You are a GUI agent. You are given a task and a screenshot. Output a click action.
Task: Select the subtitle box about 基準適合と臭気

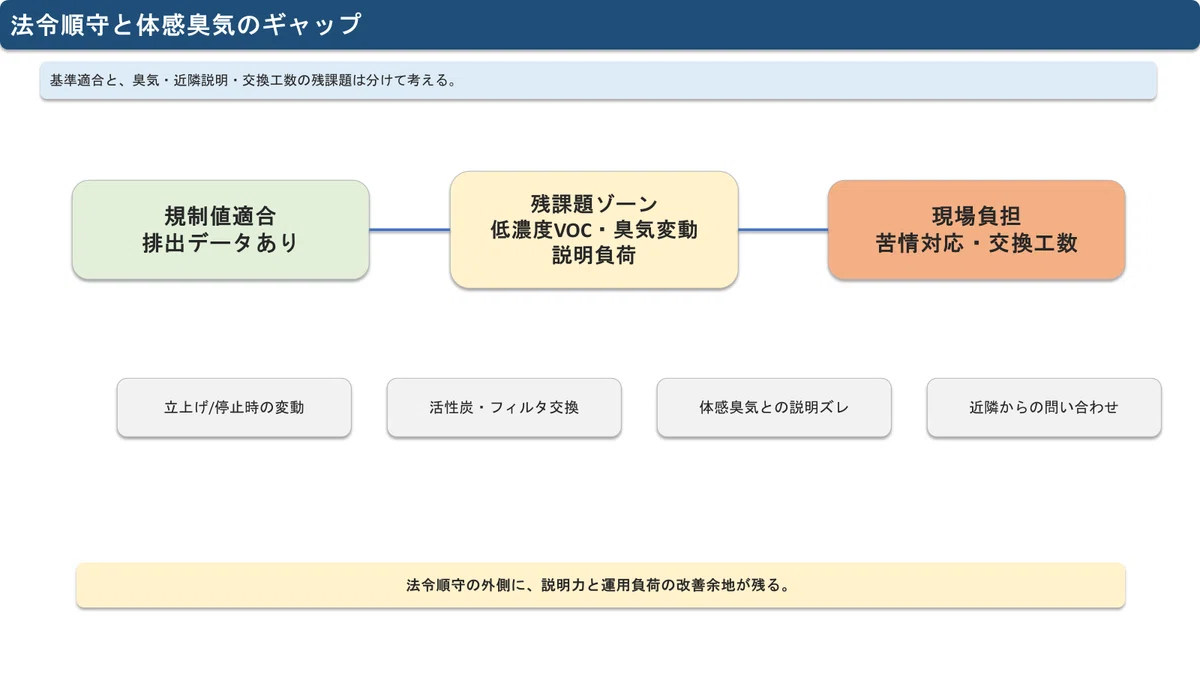(598, 81)
